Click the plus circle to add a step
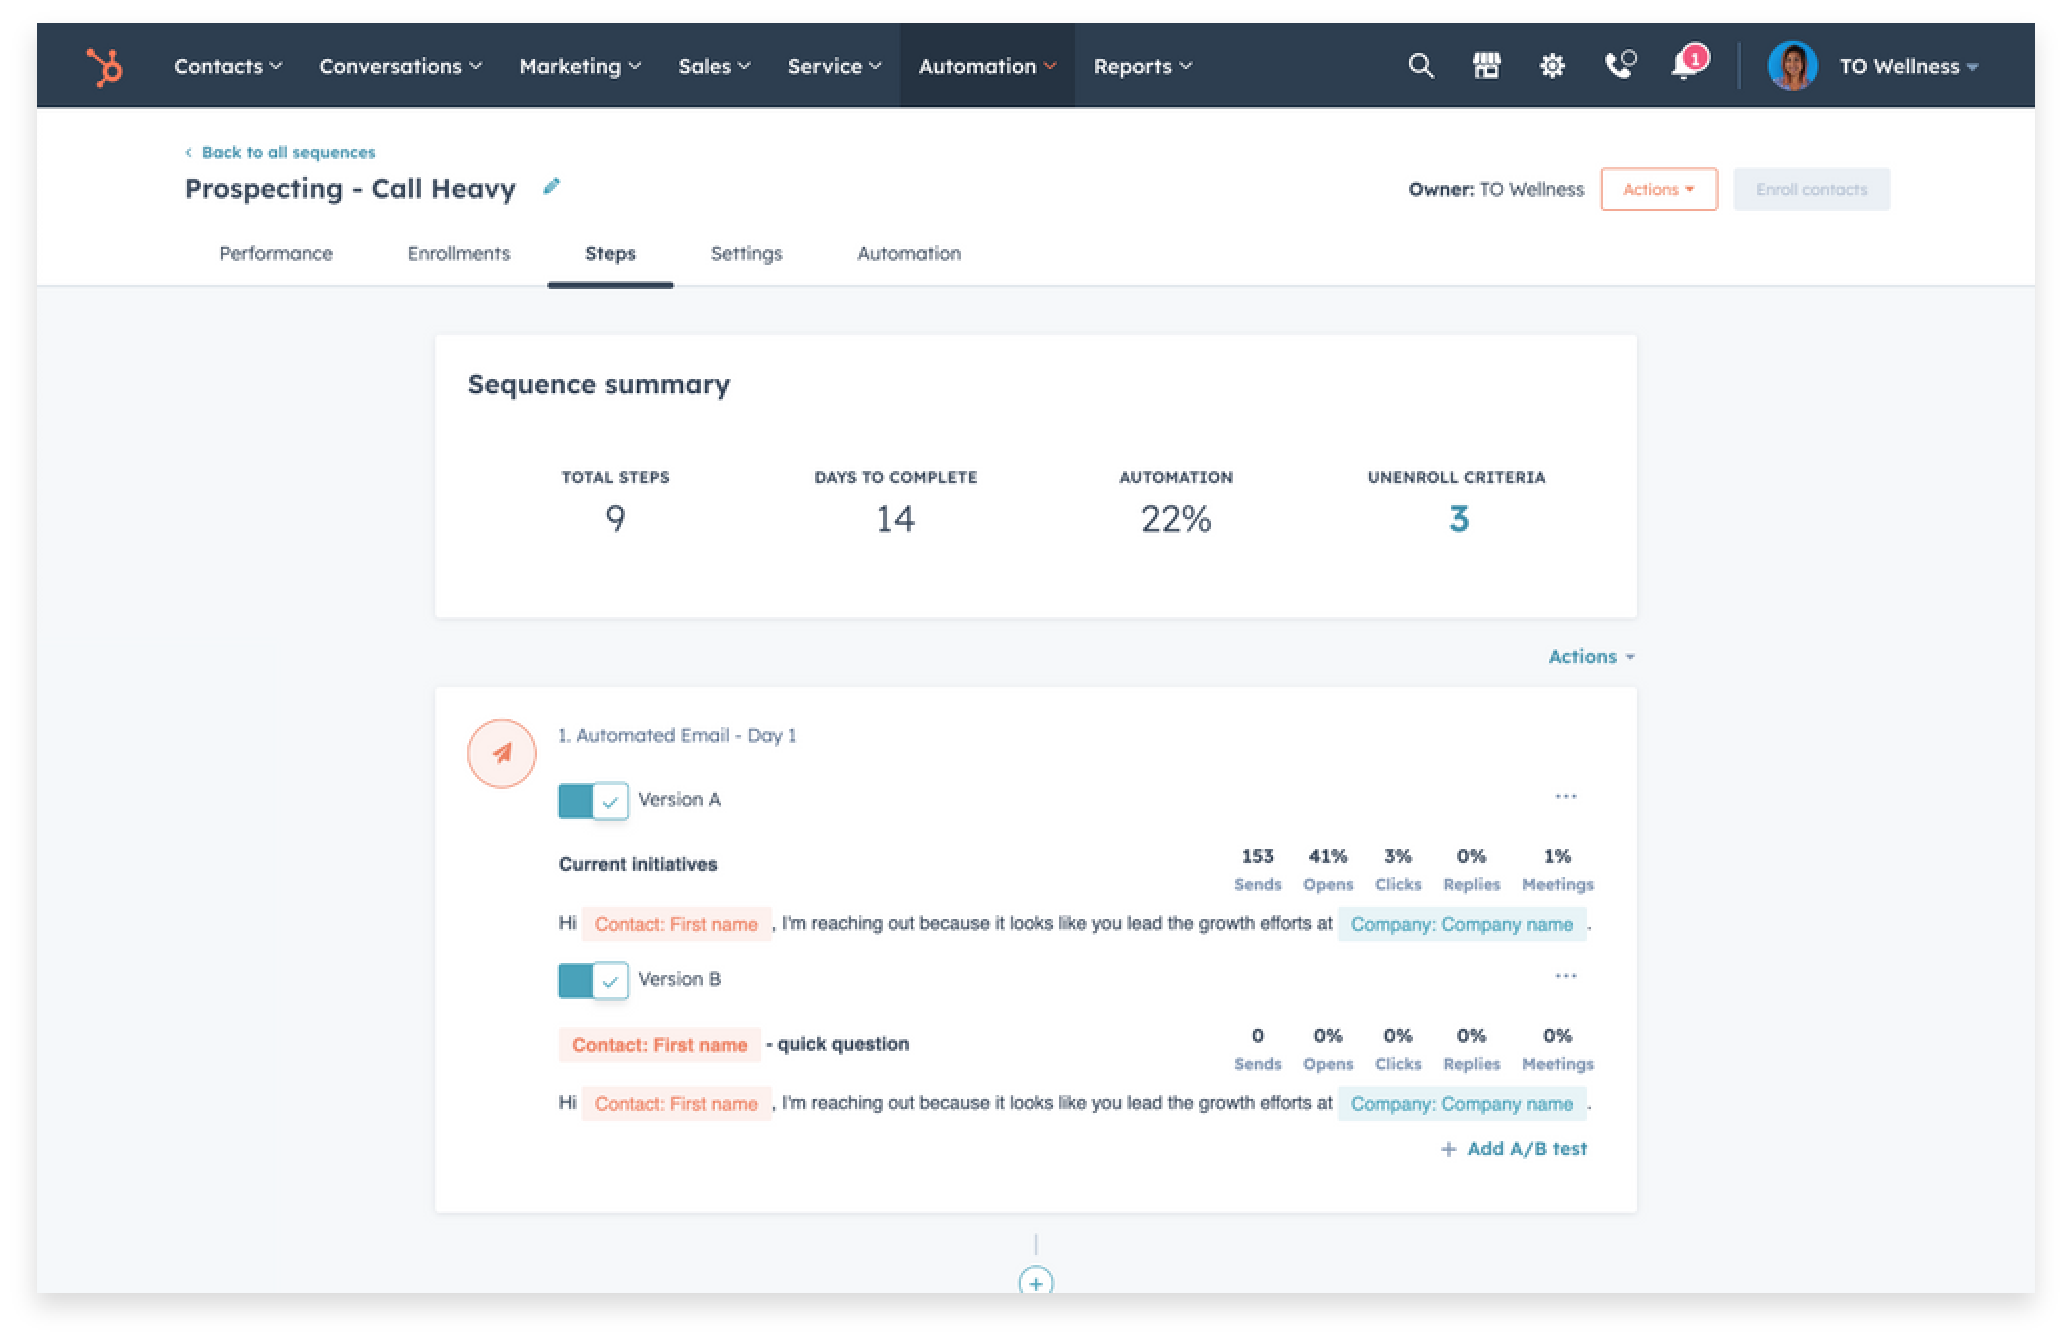Viewport: 2070px width, 1342px height. [x=1035, y=1282]
